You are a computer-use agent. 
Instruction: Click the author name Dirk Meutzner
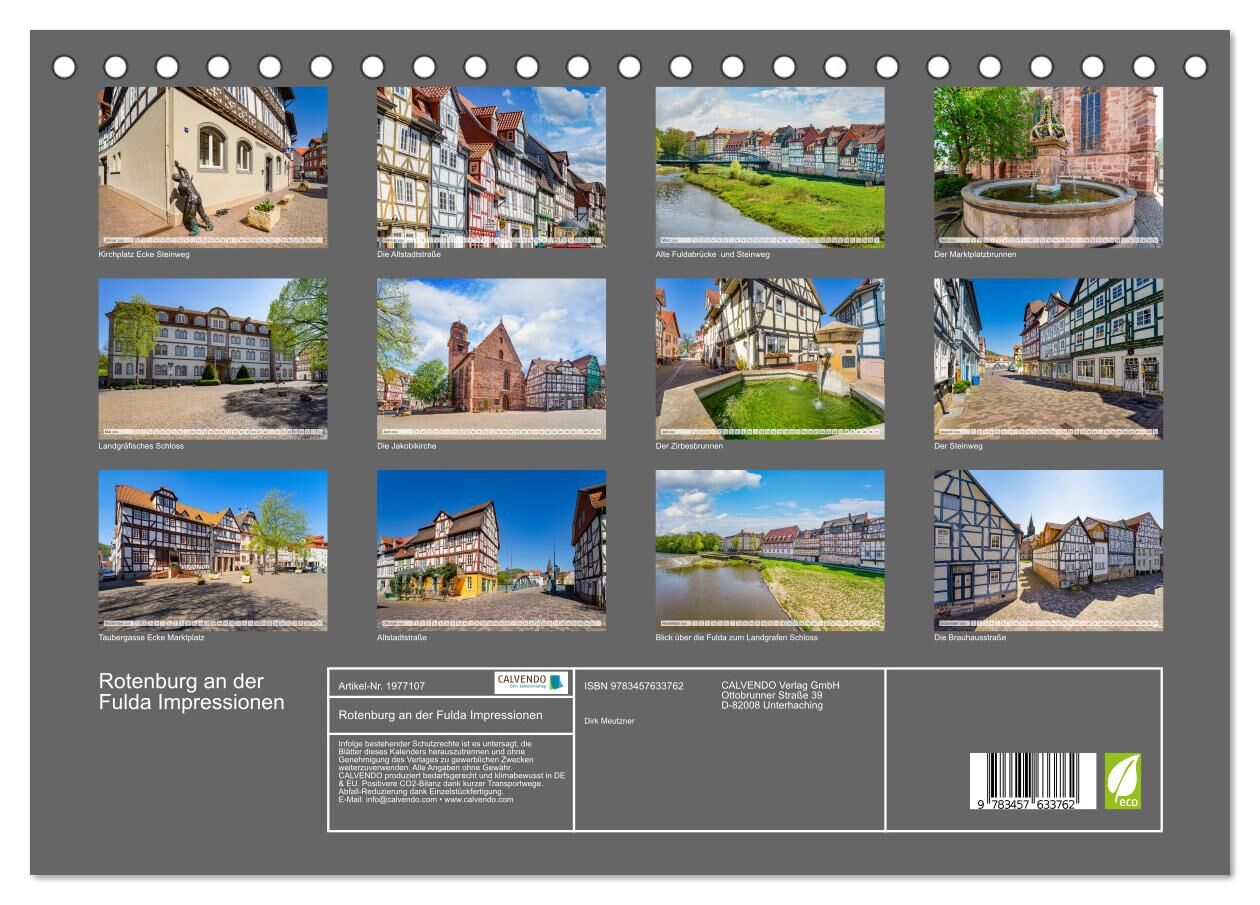tap(609, 721)
